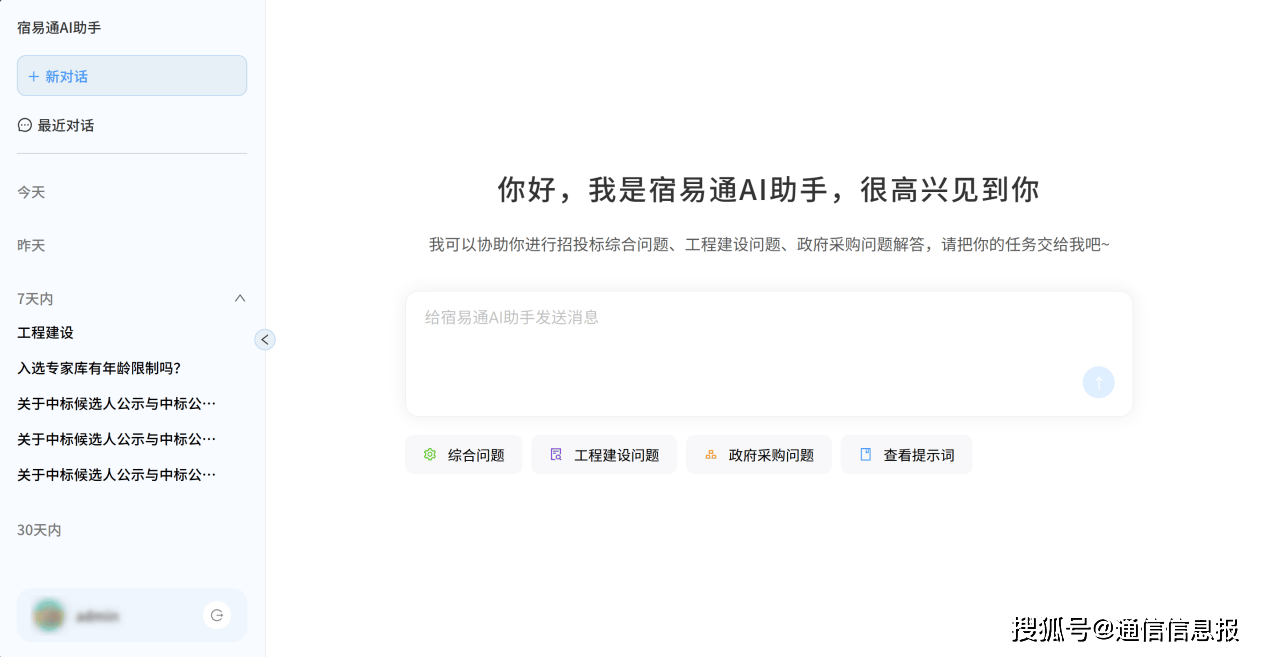Viewport: 1269px width, 657px height.
Task: Select the 政府采购问题 quick prompt
Action: [759, 455]
